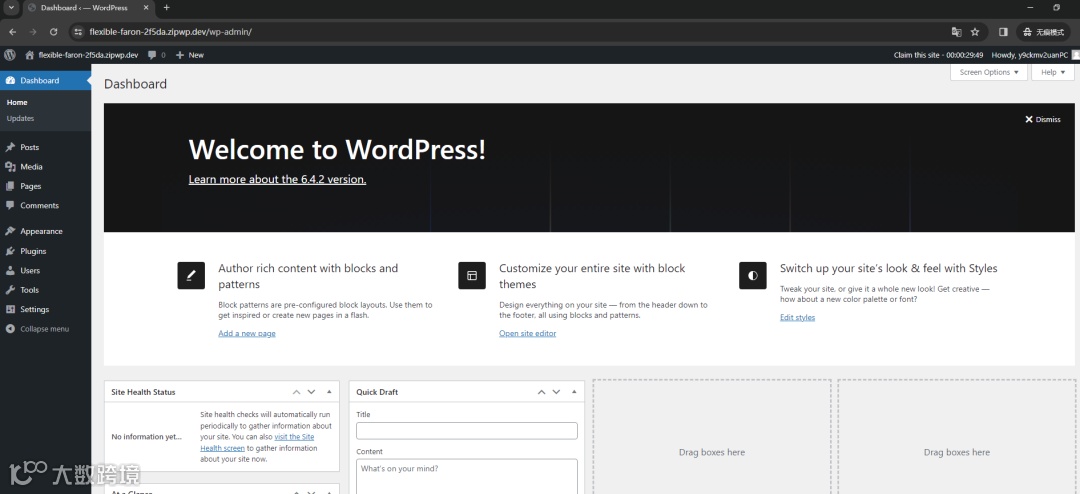Screen dimensions: 1080x494
Task: Toggle the browser side panel icon
Action: tap(1004, 32)
